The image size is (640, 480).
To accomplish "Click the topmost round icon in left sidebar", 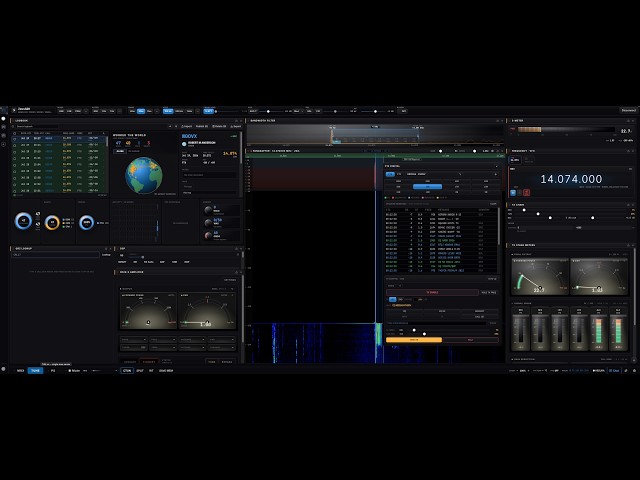I will click(4, 119).
